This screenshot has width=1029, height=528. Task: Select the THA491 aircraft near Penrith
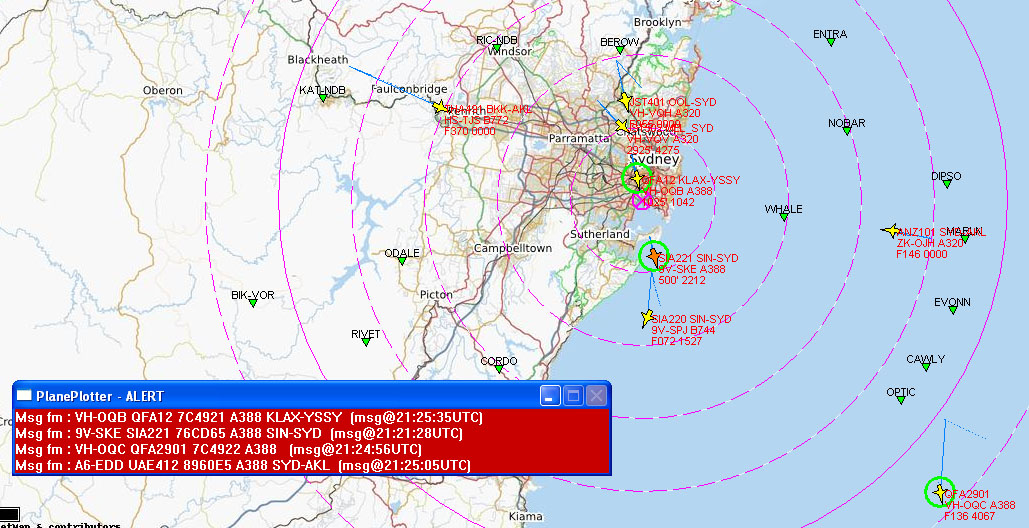440,107
